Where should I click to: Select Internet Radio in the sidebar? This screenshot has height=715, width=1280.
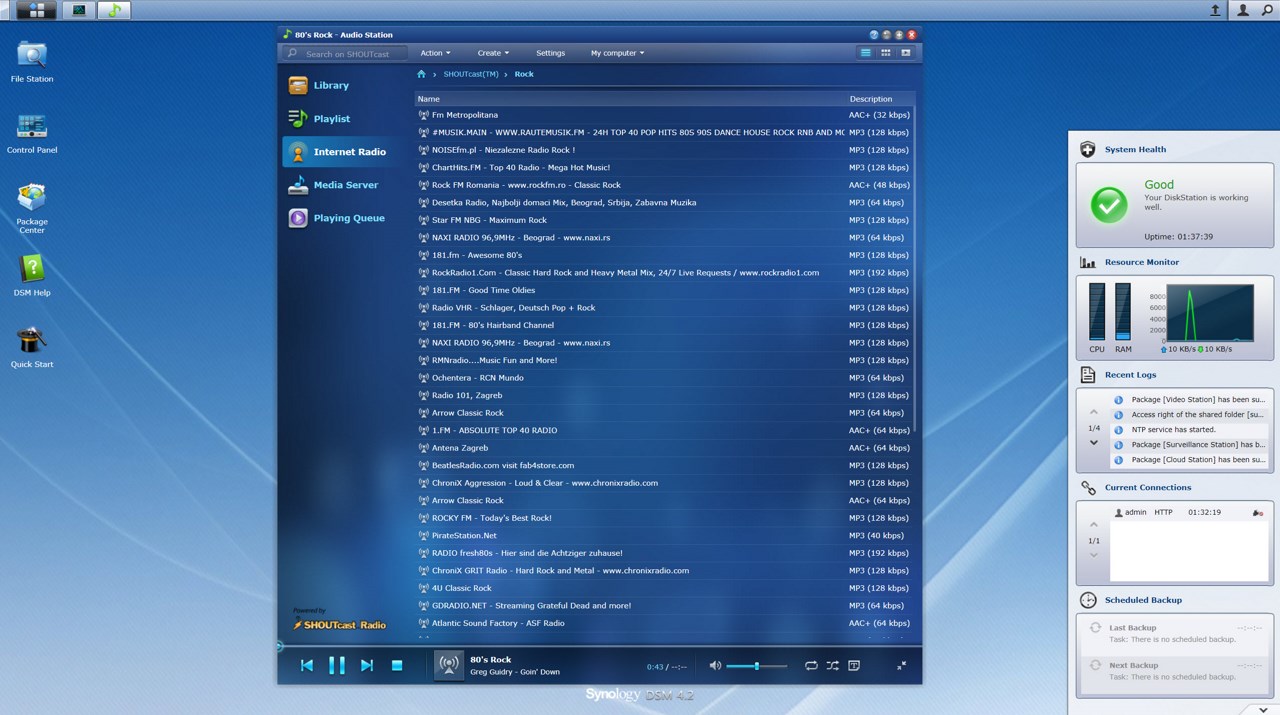click(340, 152)
